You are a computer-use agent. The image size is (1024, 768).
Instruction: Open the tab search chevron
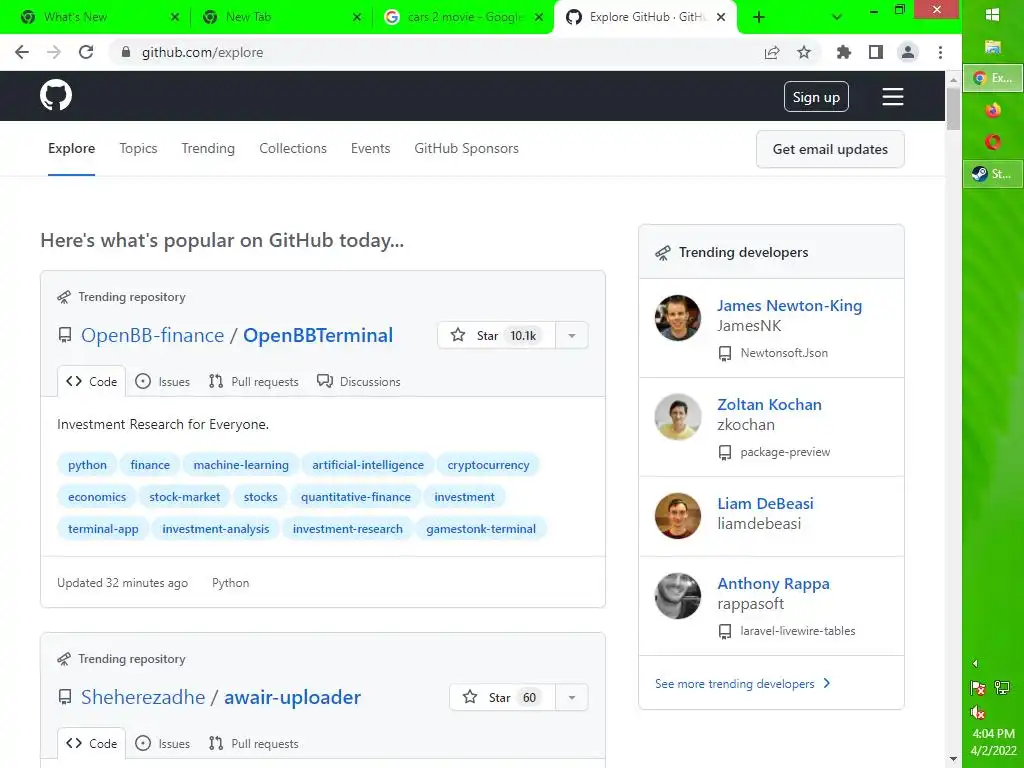coord(837,17)
